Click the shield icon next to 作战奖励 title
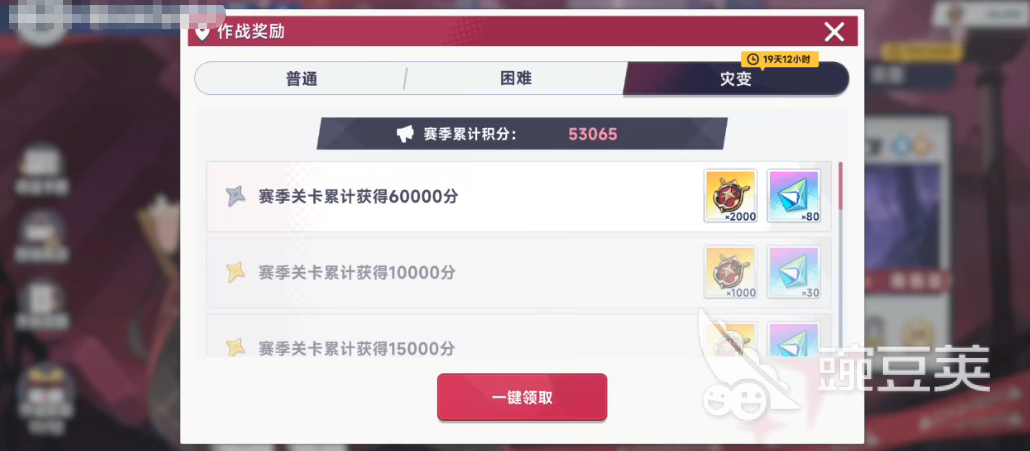Image resolution: width=1030 pixels, height=451 pixels. [203, 32]
